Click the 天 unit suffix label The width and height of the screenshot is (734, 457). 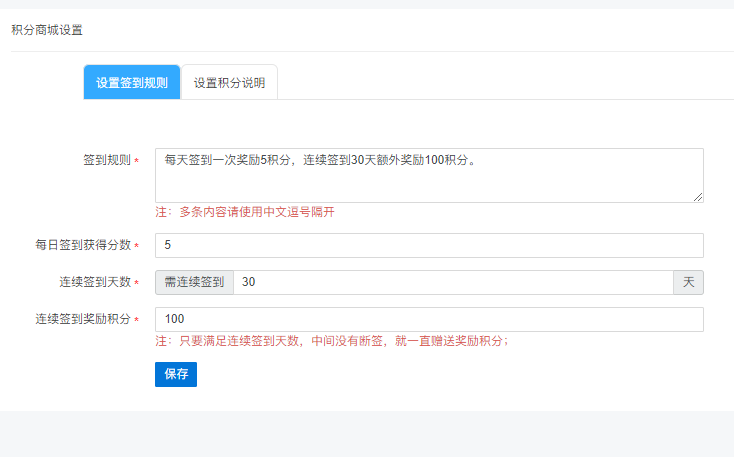[x=688, y=282]
